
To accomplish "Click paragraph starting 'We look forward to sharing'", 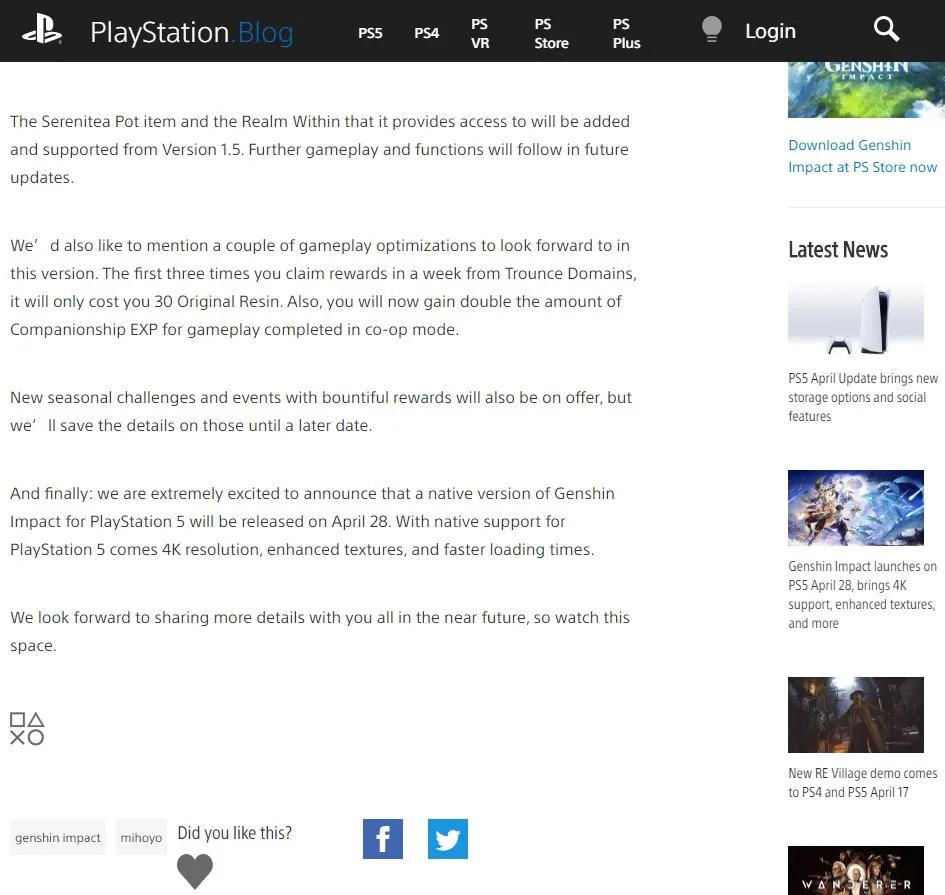I will click(320, 631).
